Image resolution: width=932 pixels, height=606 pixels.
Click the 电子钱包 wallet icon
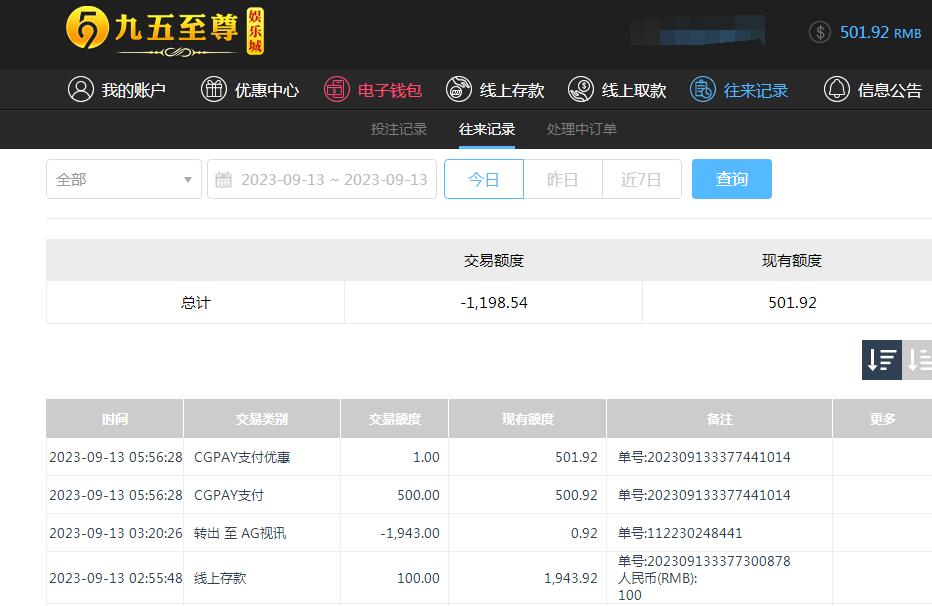click(x=336, y=89)
